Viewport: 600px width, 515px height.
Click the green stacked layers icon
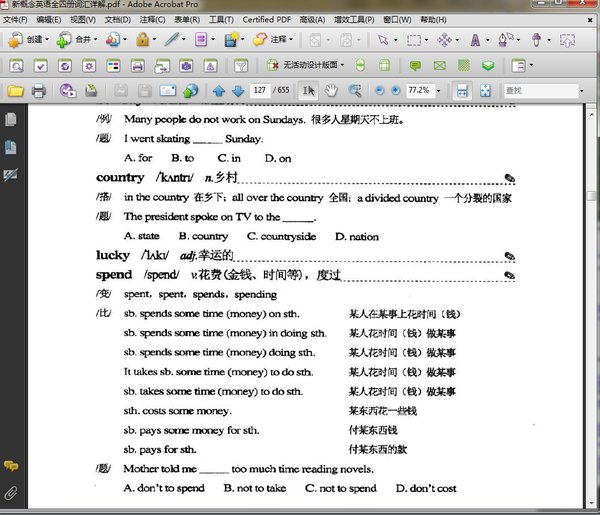coord(488,65)
